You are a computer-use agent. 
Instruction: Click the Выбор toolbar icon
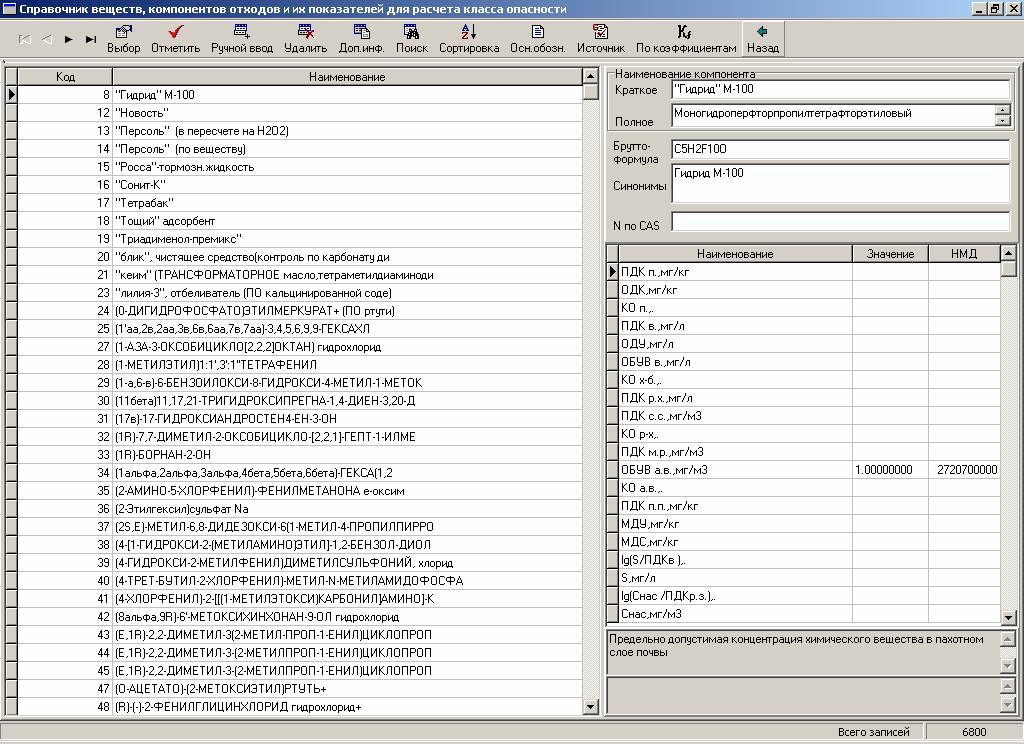point(123,33)
